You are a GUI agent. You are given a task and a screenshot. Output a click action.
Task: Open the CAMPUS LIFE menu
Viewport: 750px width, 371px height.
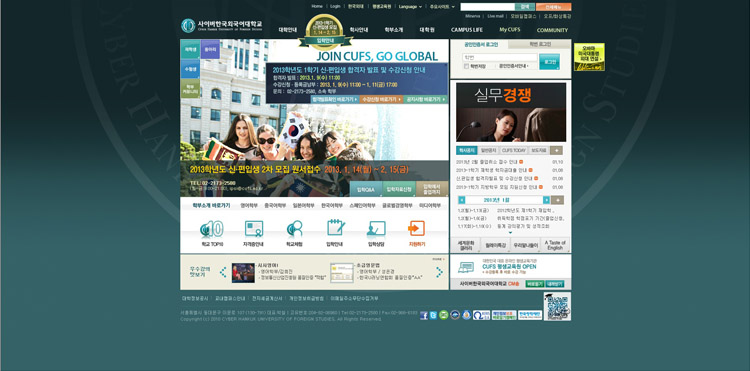click(x=466, y=30)
